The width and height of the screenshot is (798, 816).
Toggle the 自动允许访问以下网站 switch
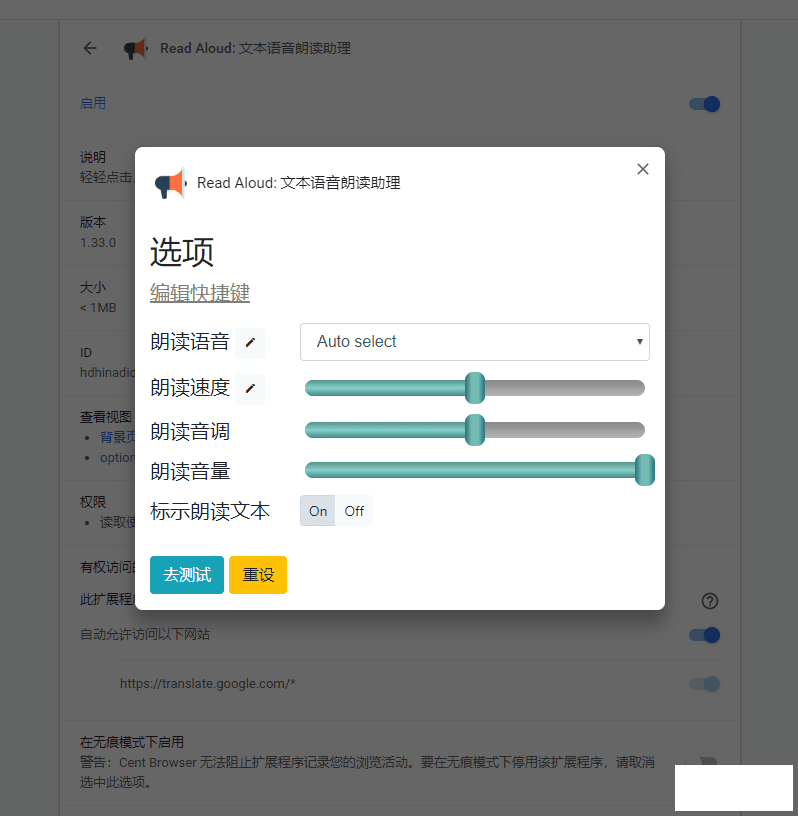[704, 635]
